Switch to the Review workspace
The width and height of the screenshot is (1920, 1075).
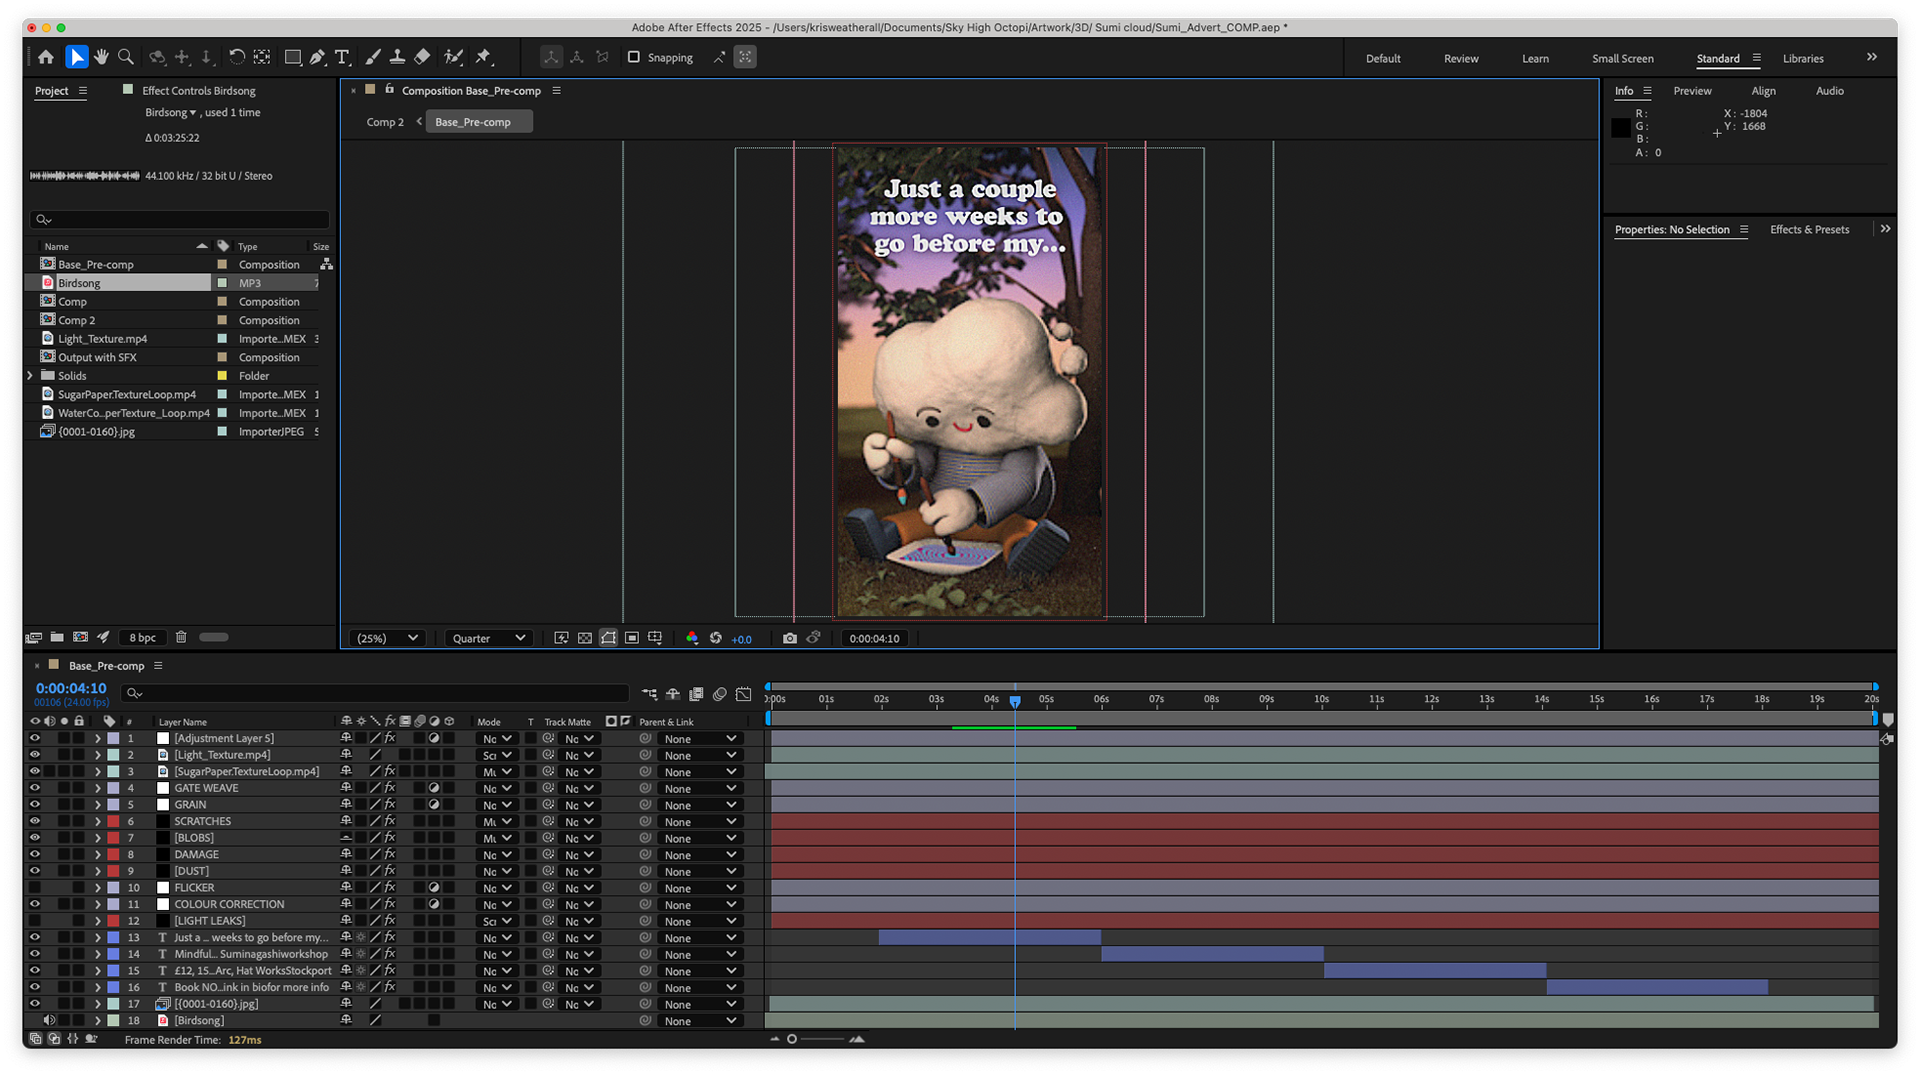pyautogui.click(x=1461, y=58)
